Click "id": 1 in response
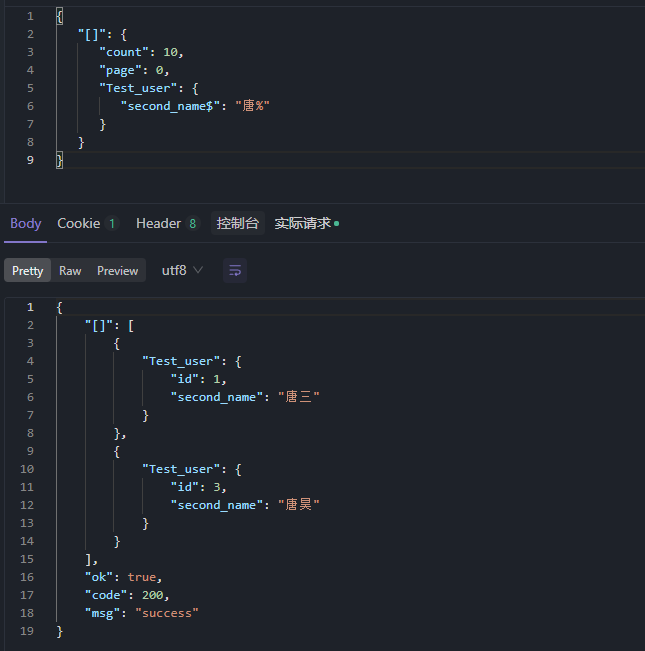 (x=198, y=379)
